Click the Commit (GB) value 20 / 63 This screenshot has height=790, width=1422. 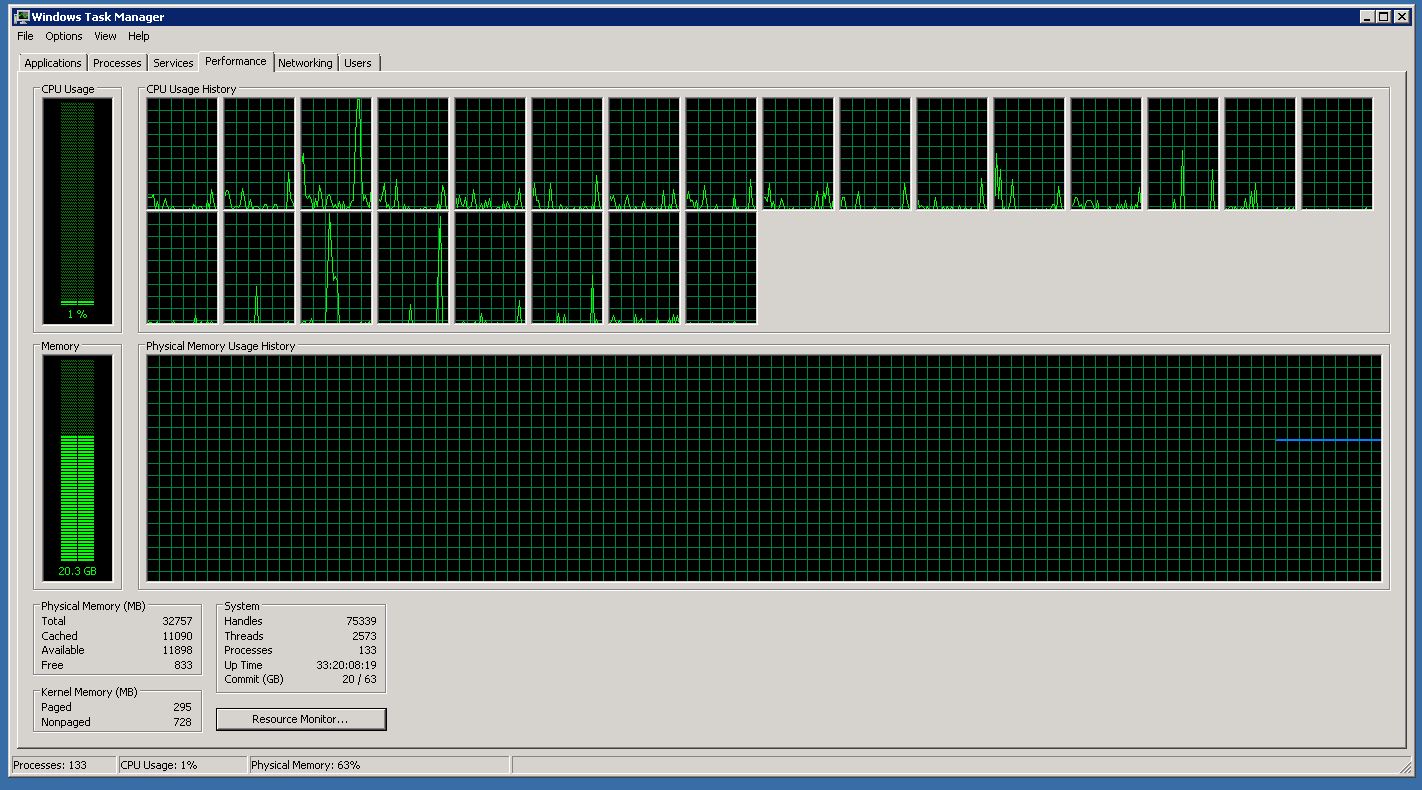pos(360,679)
